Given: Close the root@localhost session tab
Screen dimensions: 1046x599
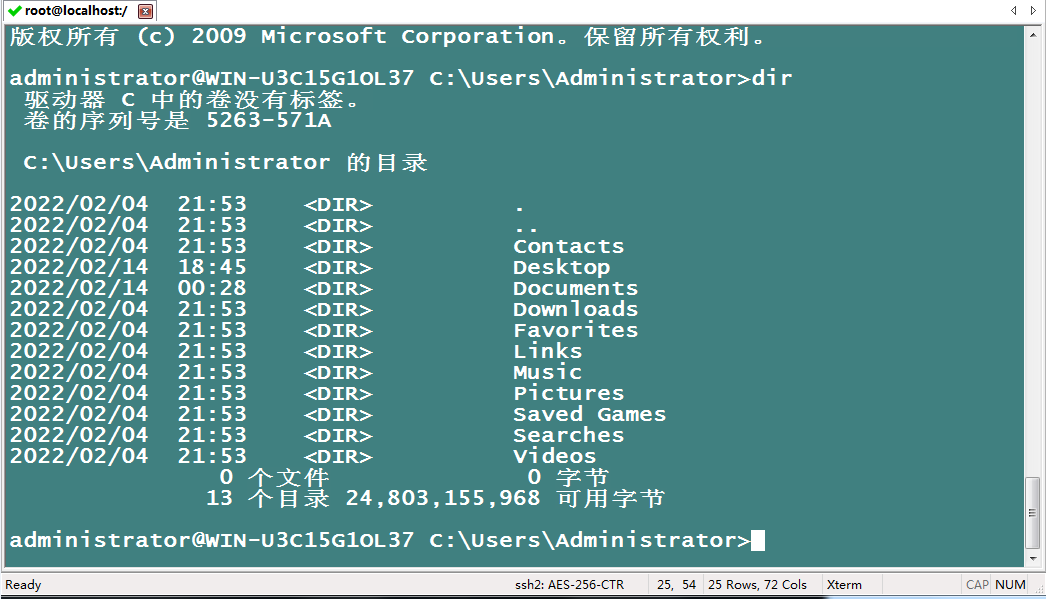Looking at the screenshot, I should click(x=146, y=11).
